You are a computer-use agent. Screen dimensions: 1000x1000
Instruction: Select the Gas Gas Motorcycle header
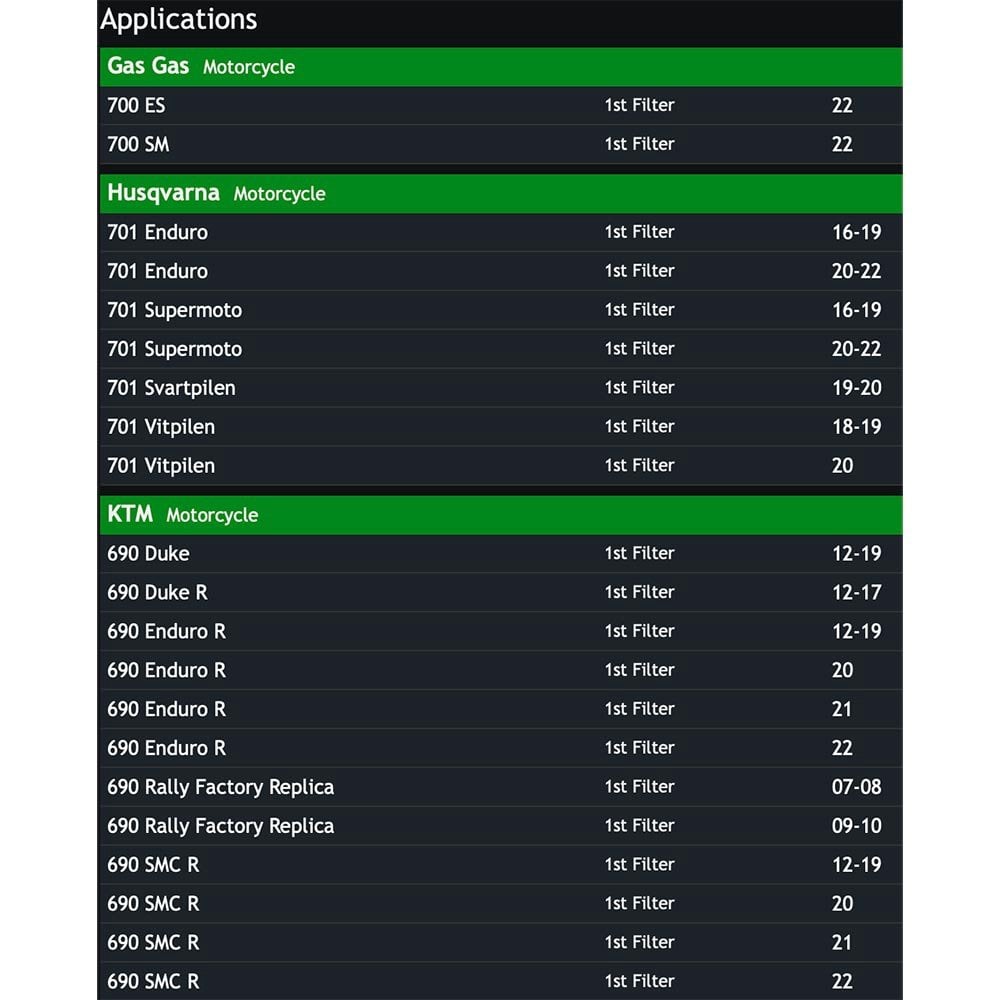point(501,66)
